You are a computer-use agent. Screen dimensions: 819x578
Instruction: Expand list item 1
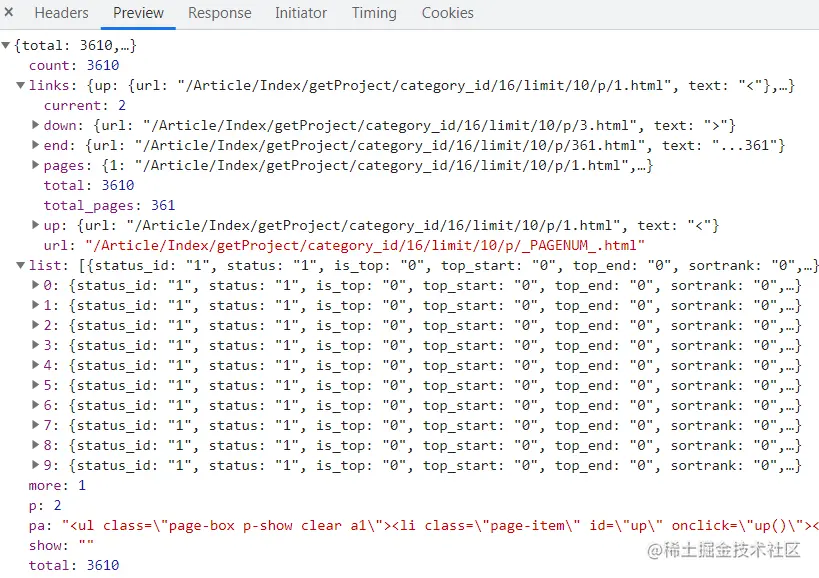36,305
